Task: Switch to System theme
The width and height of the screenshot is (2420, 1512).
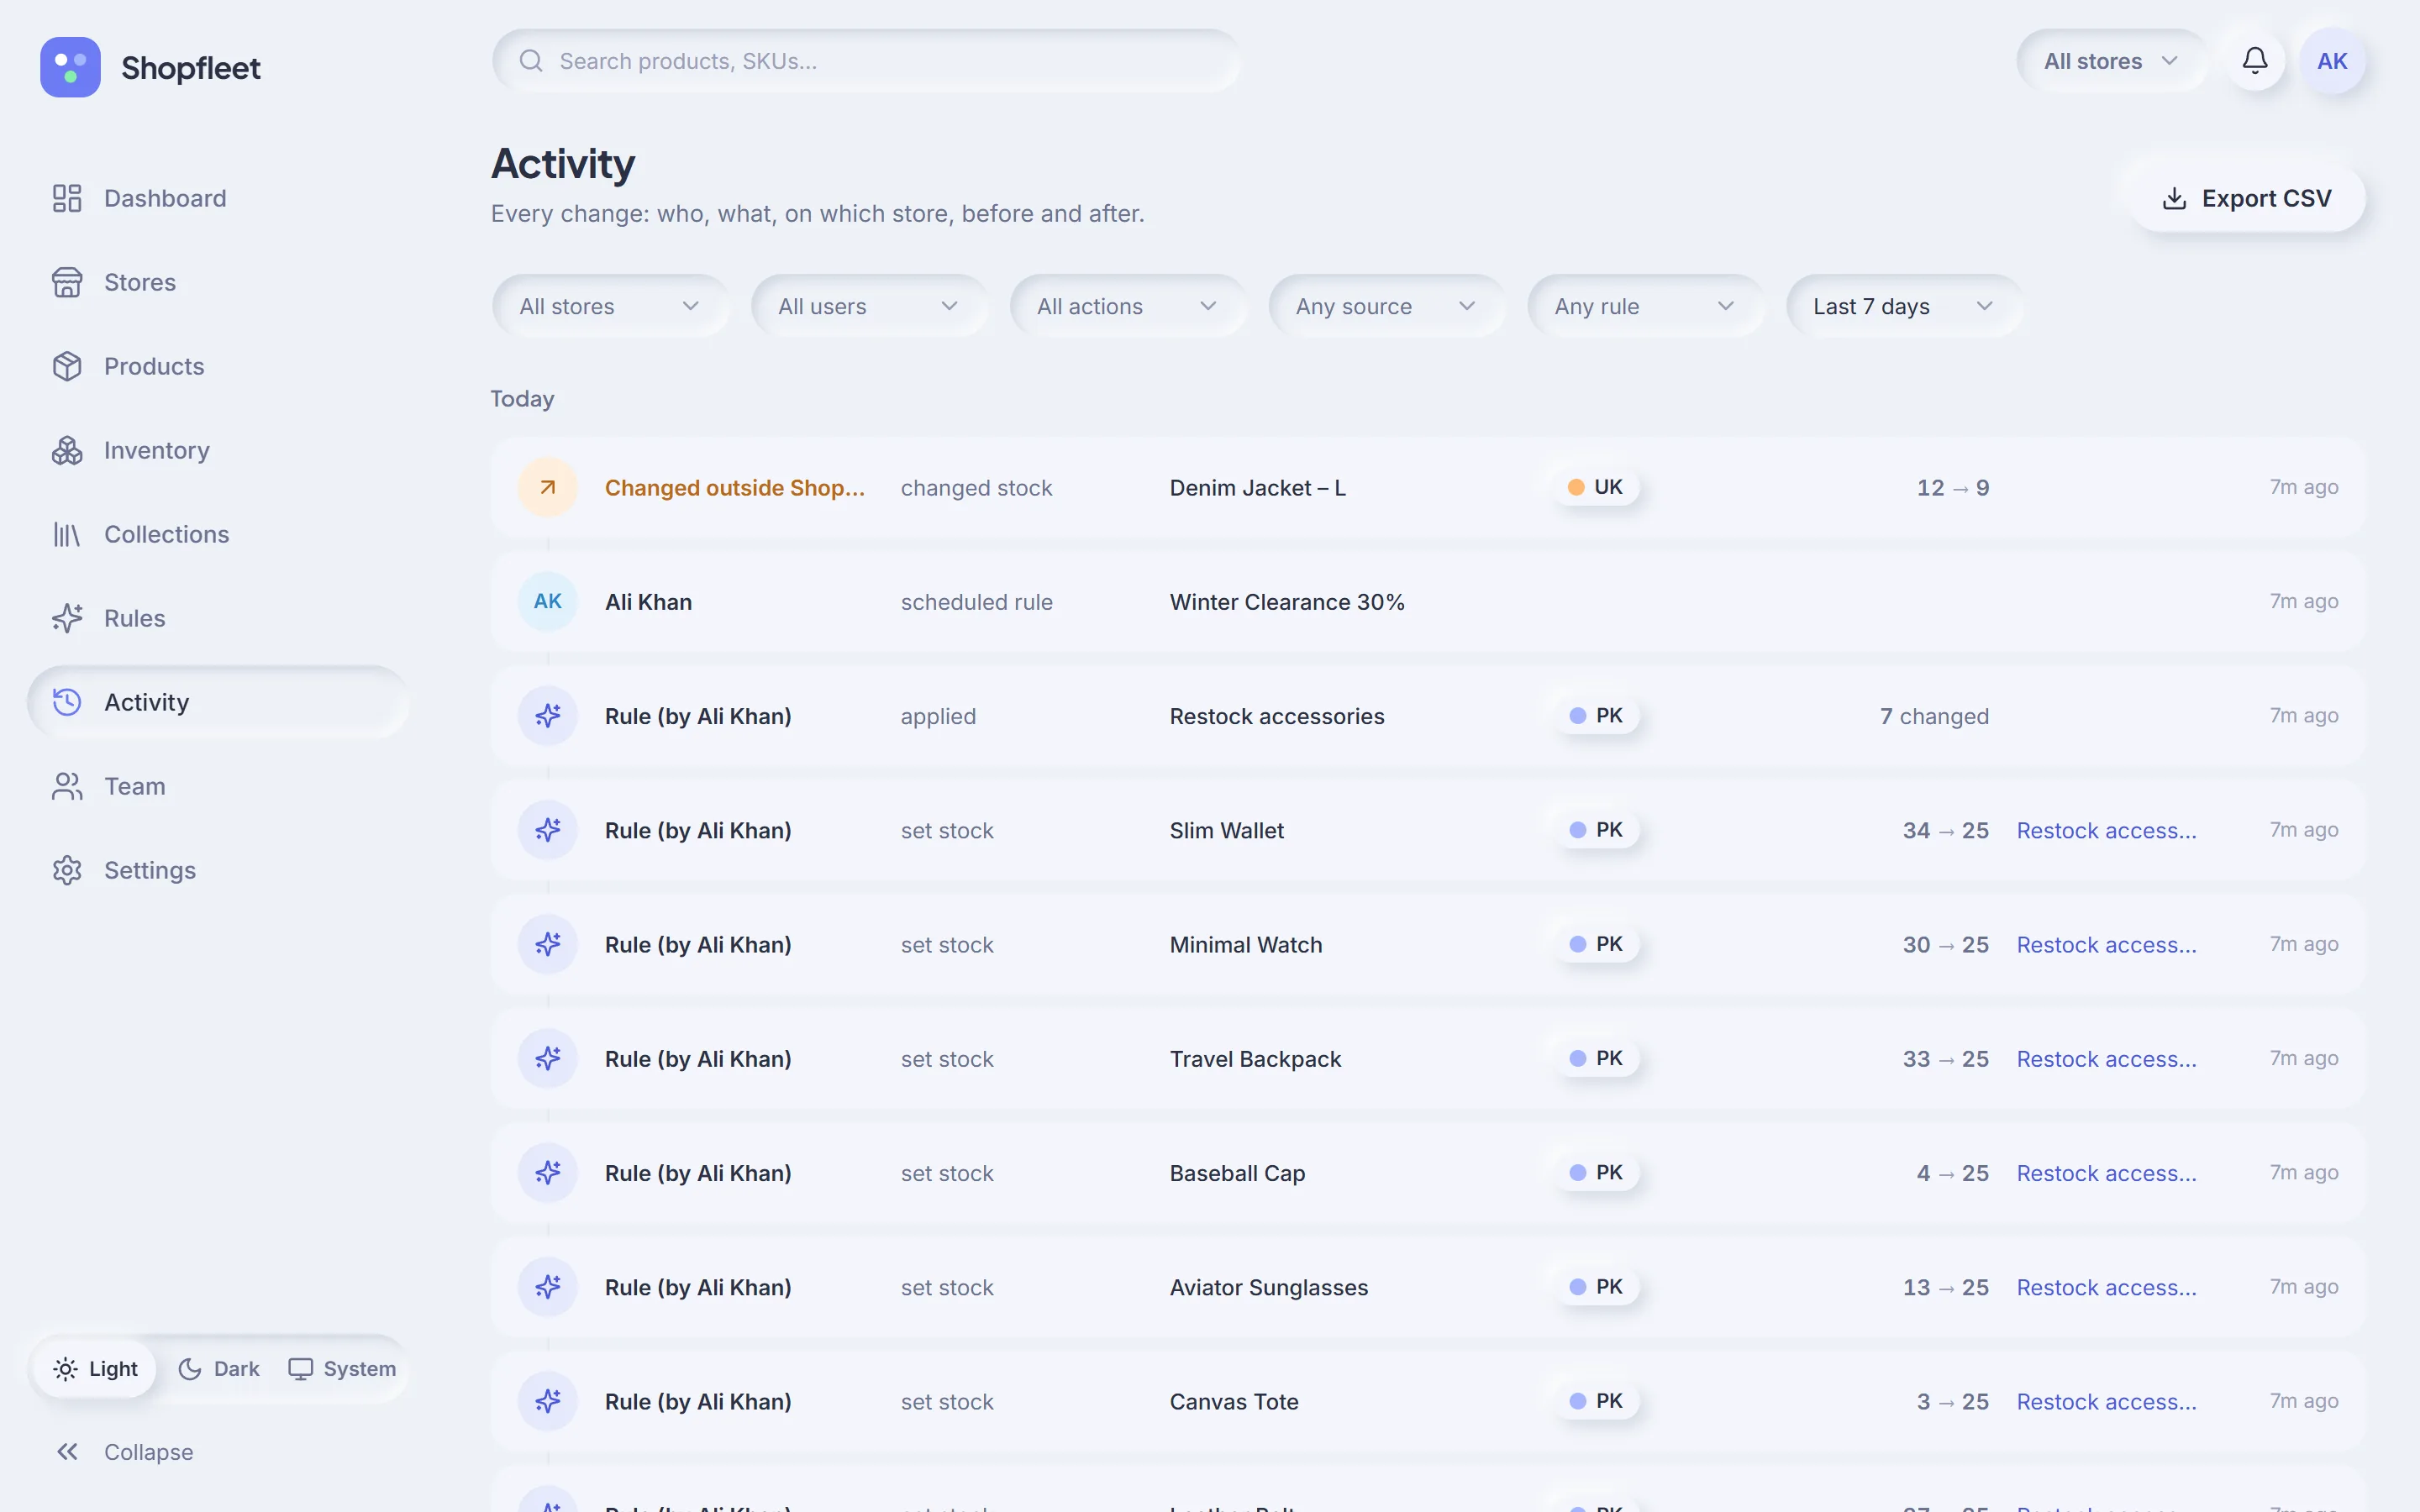Action: (342, 1368)
